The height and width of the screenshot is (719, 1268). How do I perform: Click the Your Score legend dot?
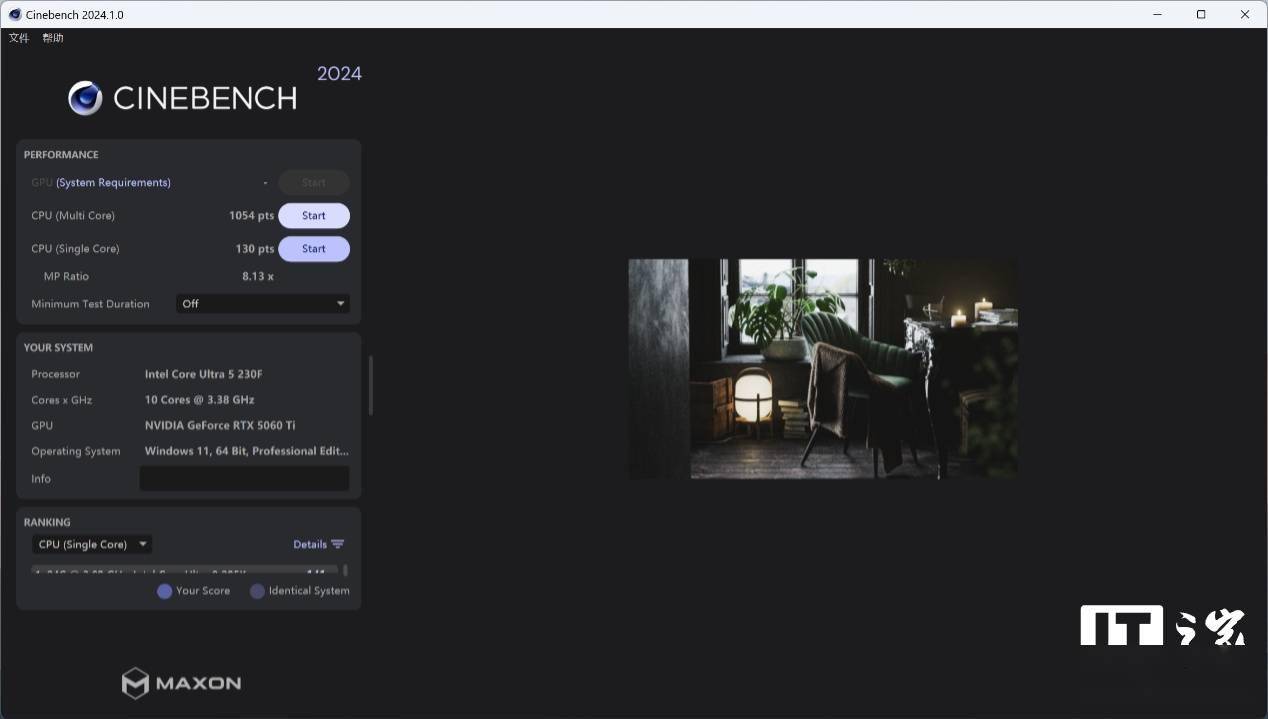(164, 591)
